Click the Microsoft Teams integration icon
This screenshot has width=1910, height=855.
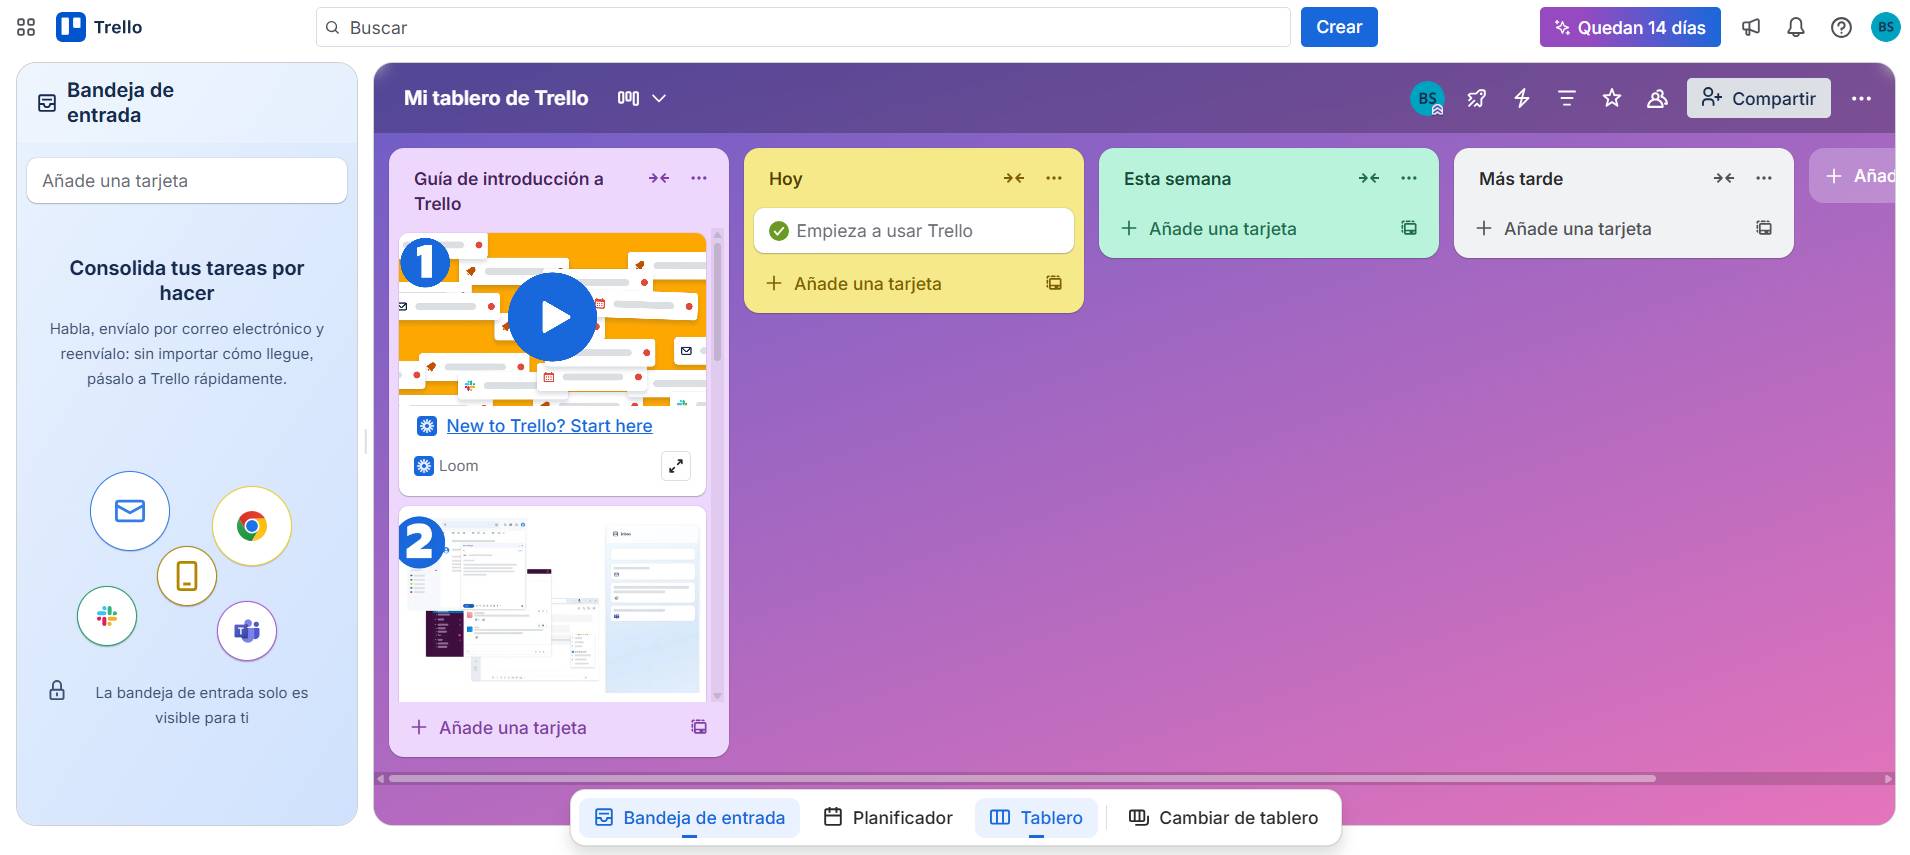pos(247,631)
